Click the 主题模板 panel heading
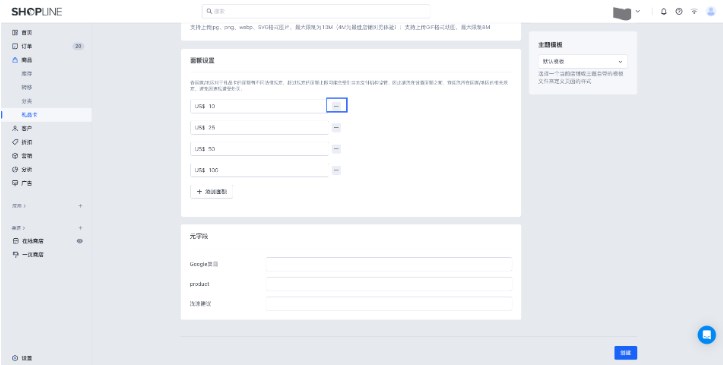The height and width of the screenshot is (365, 723). 550,45
